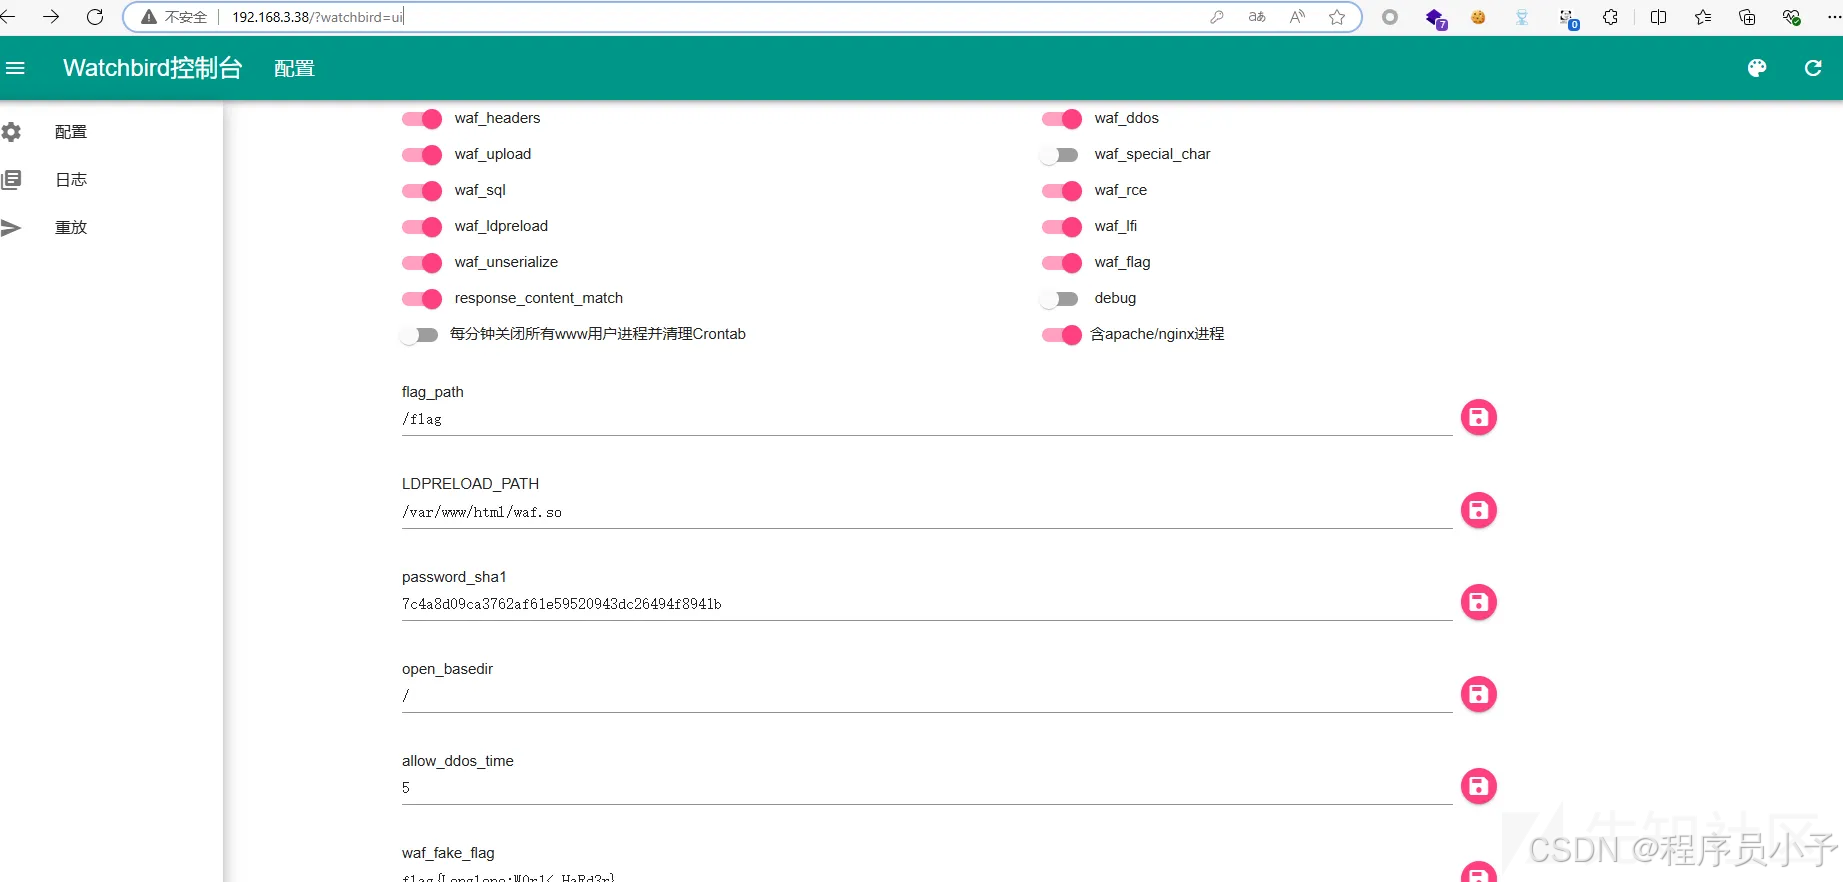The image size is (1843, 882).
Task: Toggle the 含apache/nginx进程 switch
Action: 1061,335
